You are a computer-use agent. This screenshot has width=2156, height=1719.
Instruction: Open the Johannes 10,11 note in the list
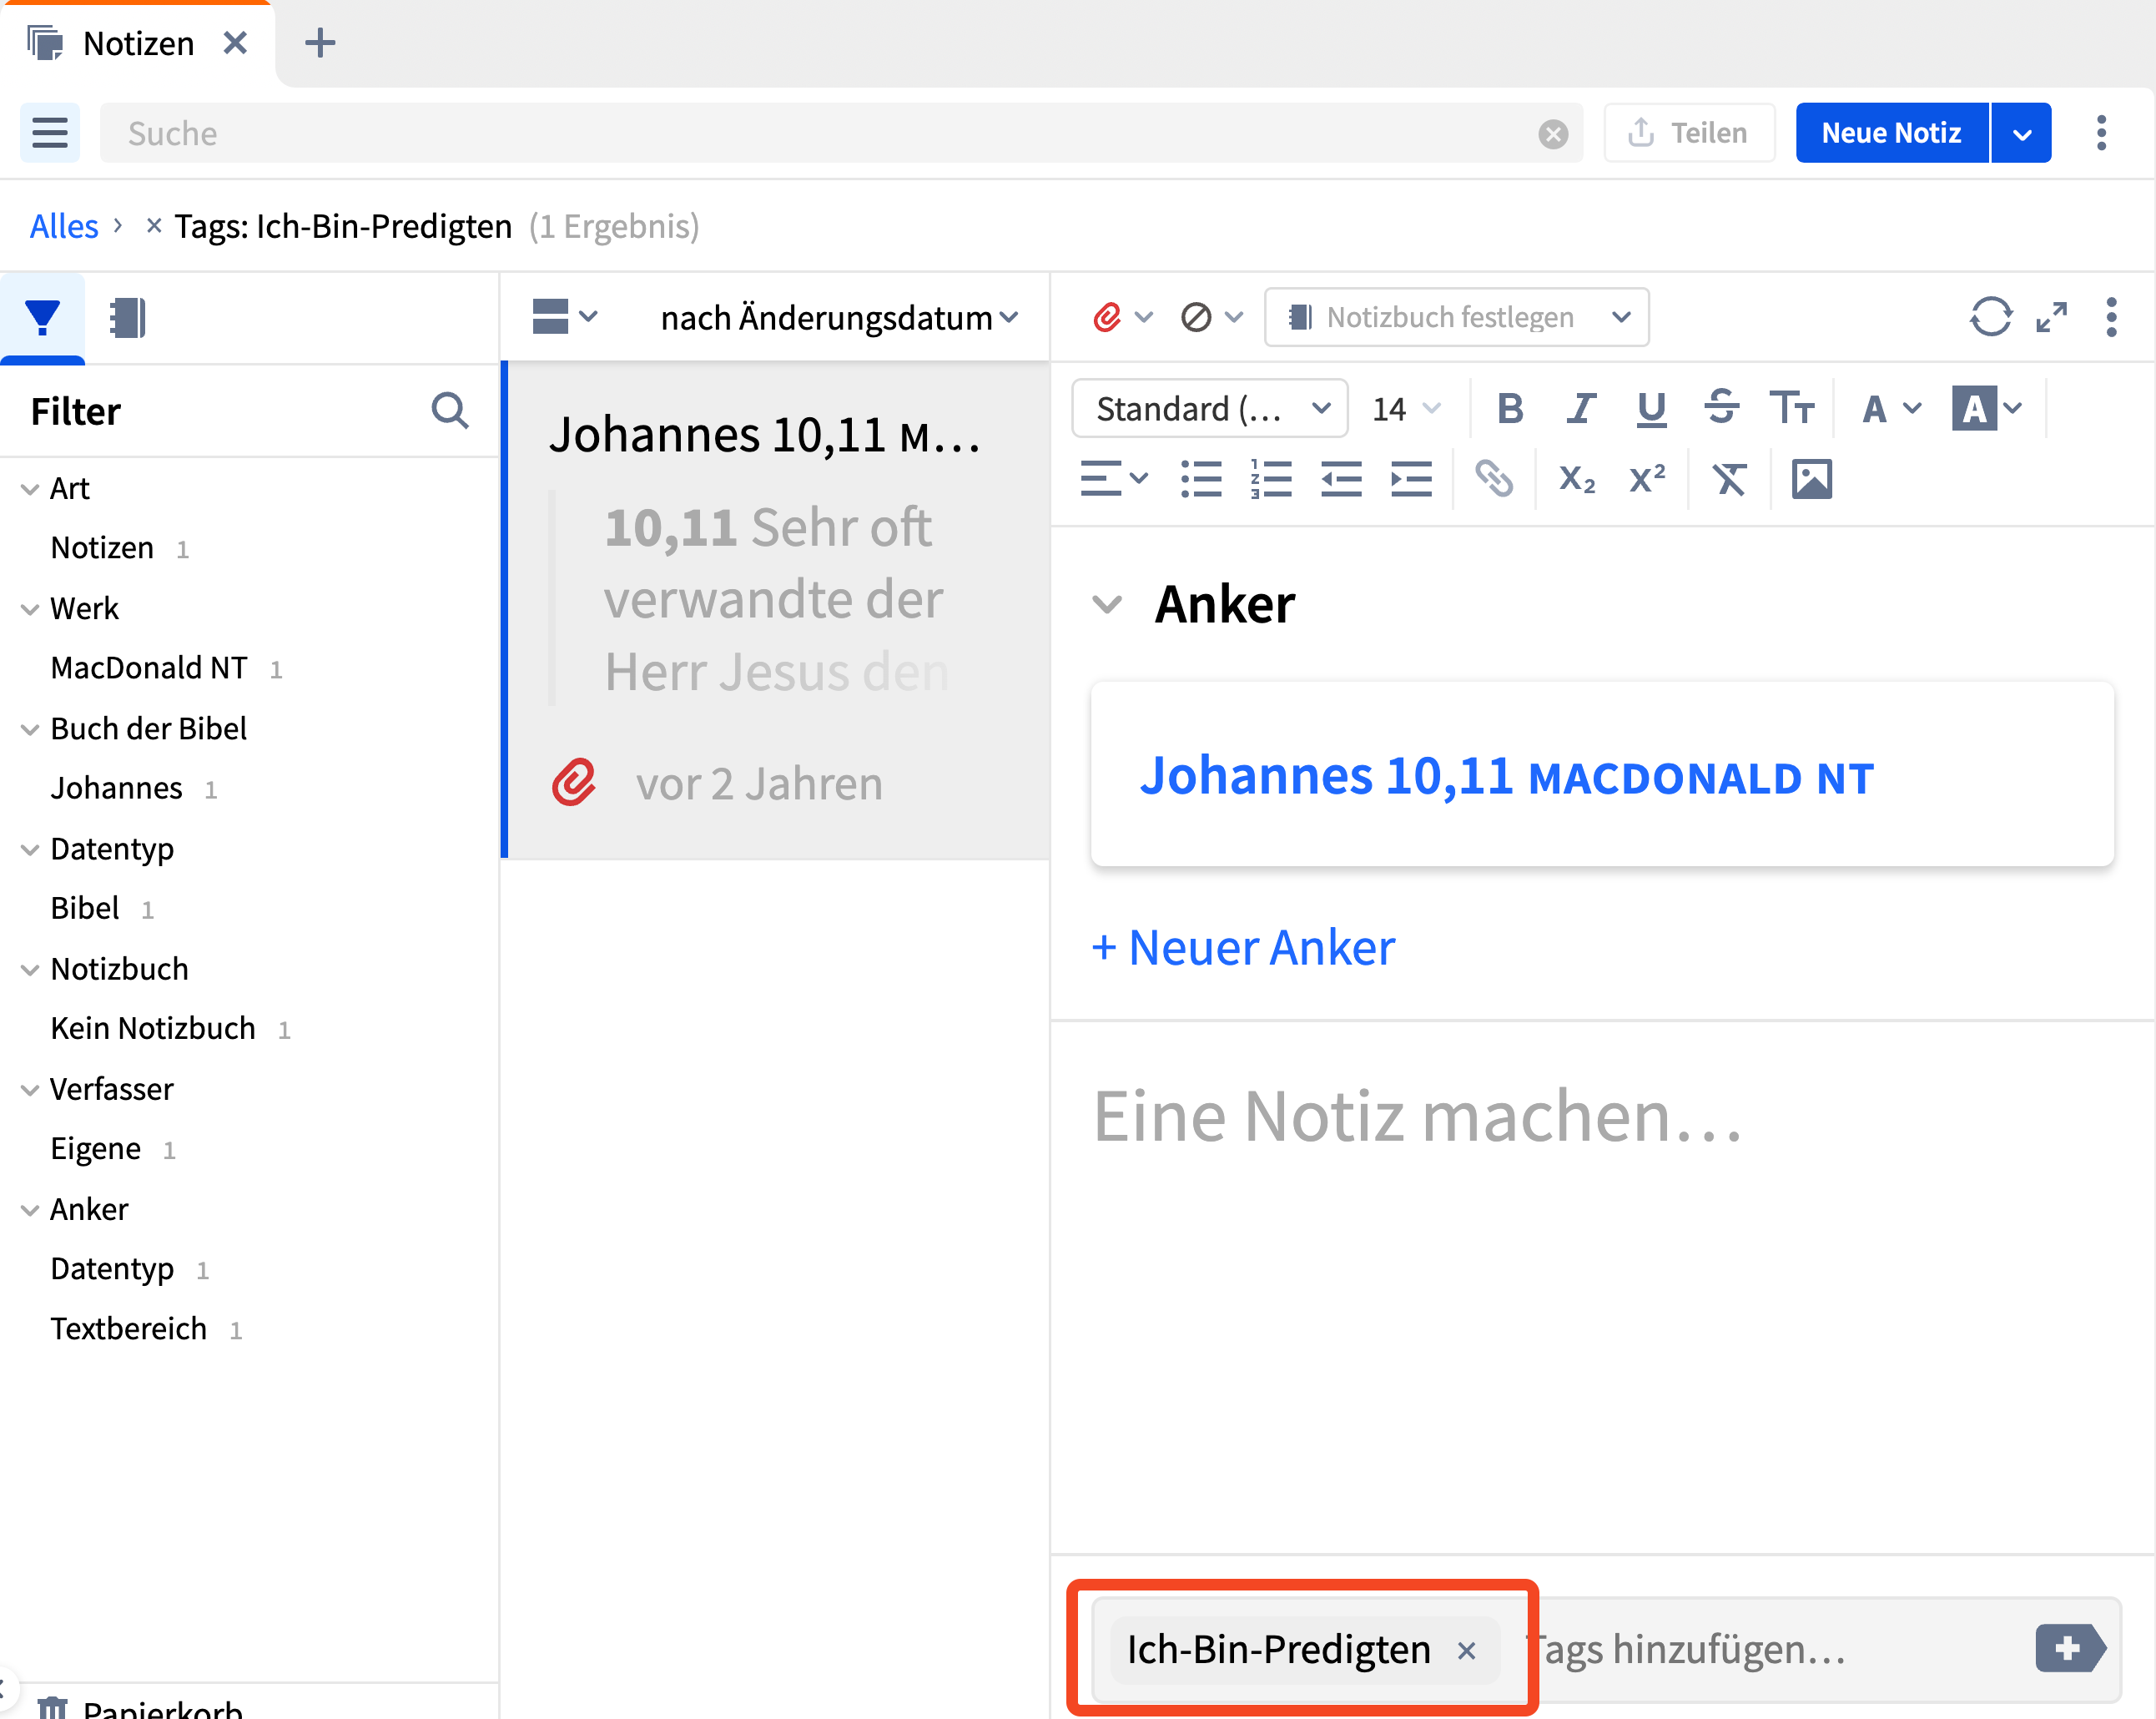pos(776,608)
